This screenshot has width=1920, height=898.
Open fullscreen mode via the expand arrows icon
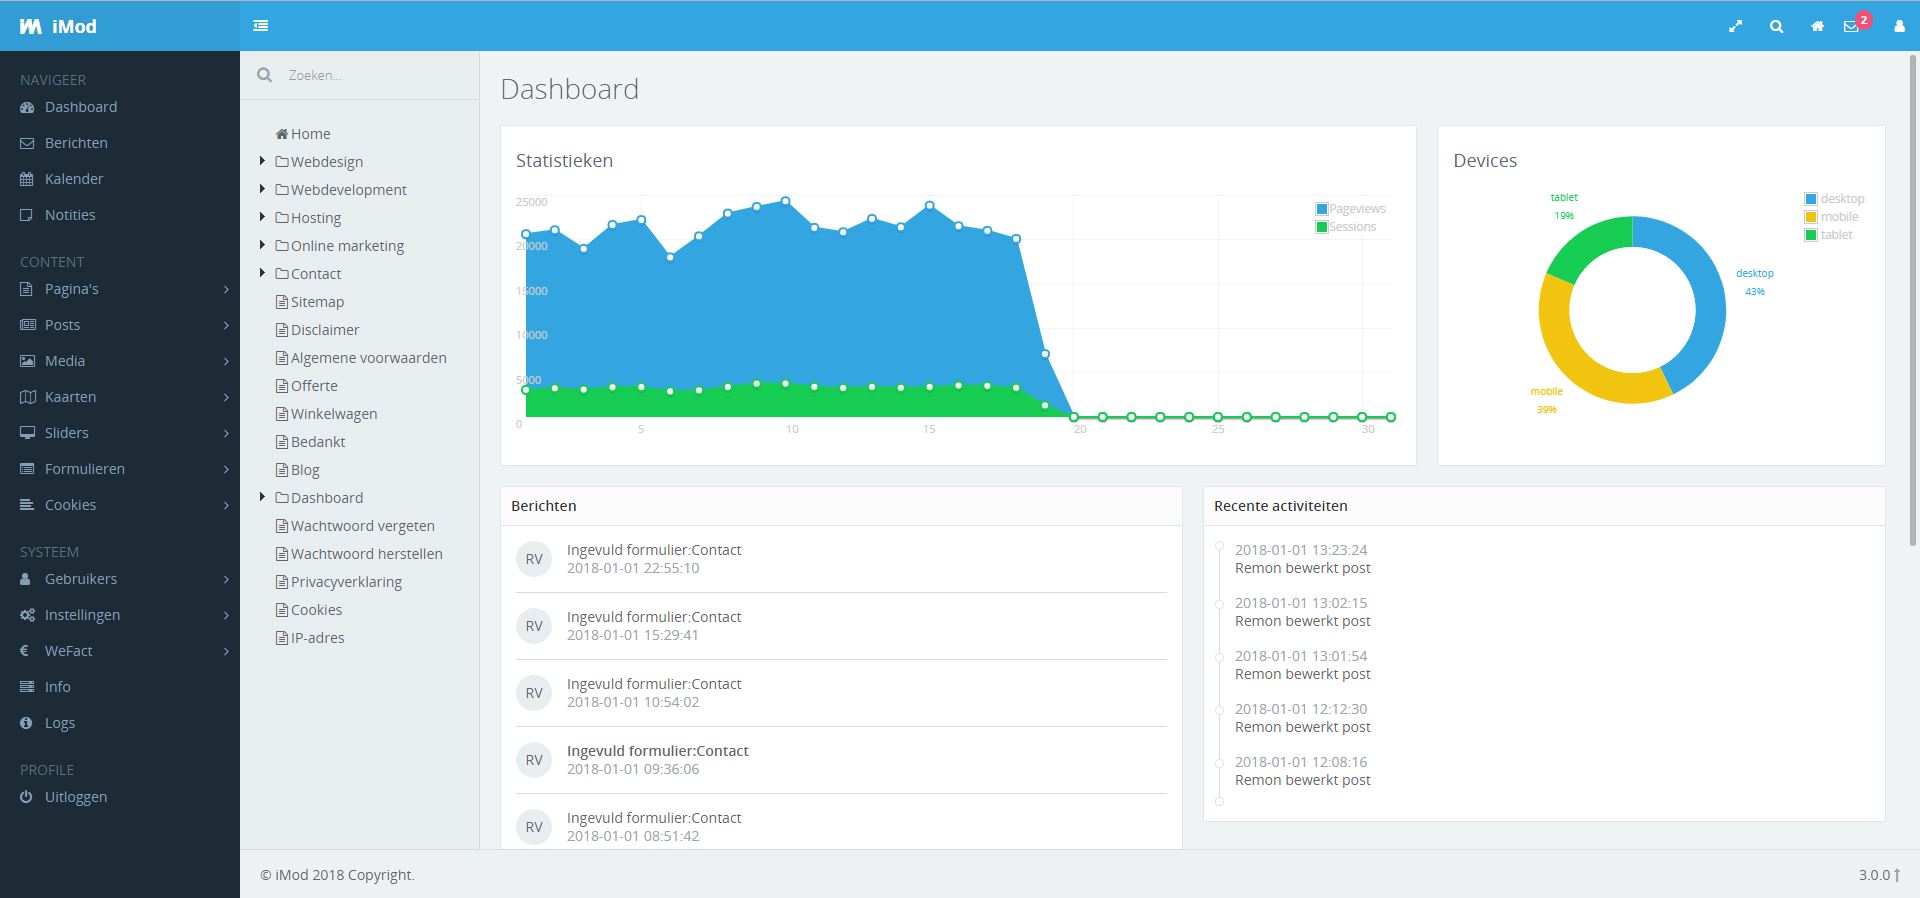(x=1735, y=27)
